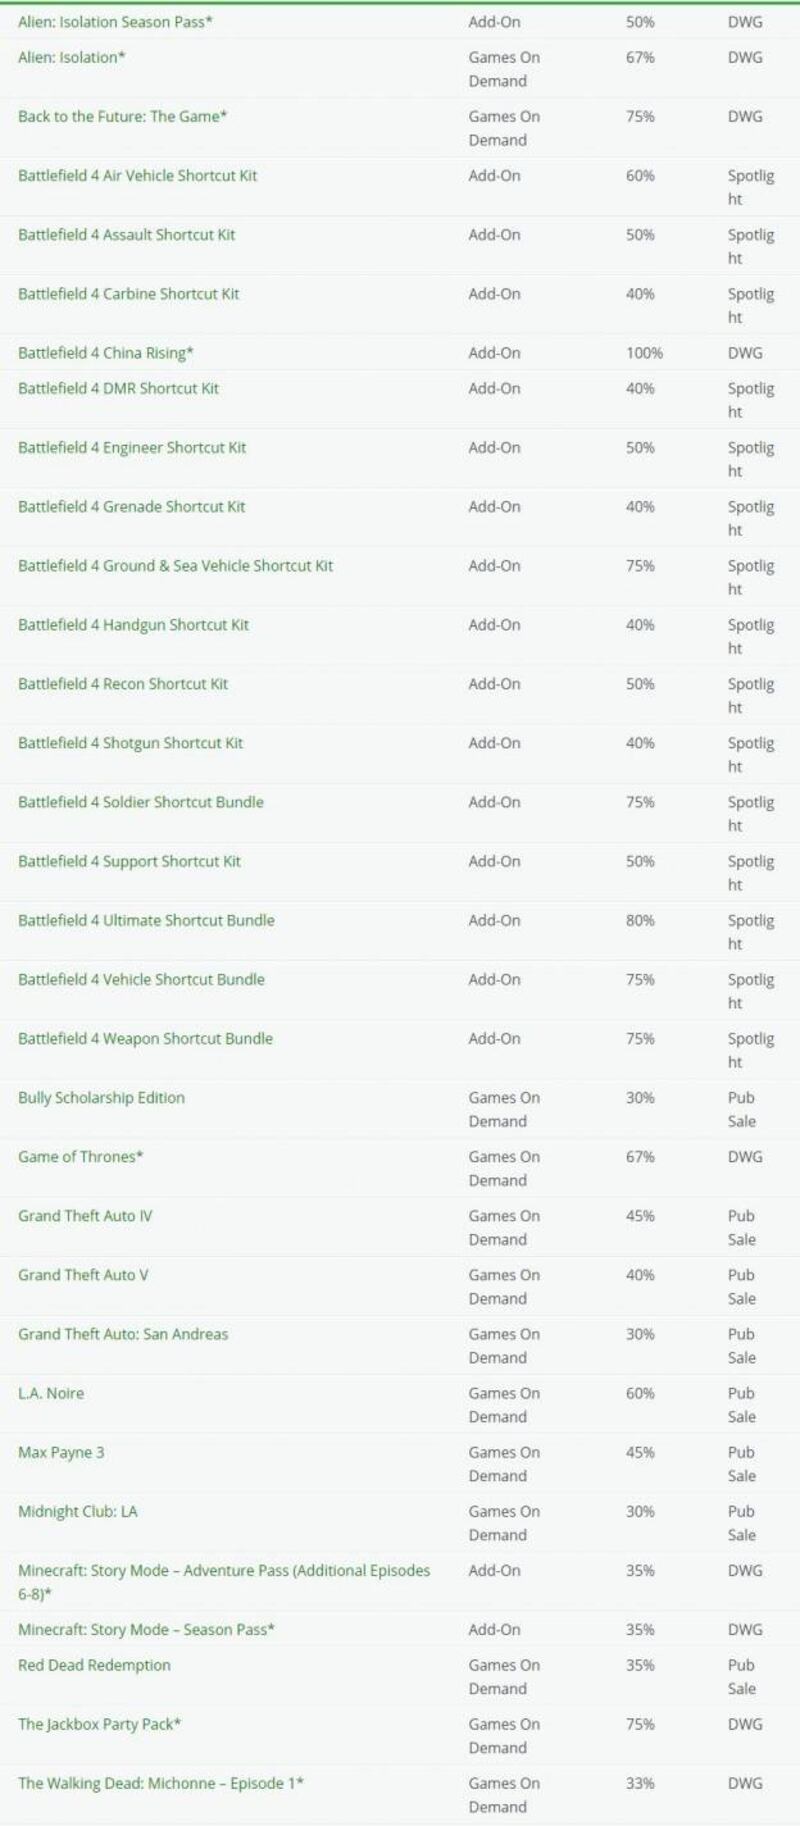800x1826 pixels.
Task: Open Battlefield 4 Ultimate Shortcut Bundle link
Action: (x=146, y=920)
